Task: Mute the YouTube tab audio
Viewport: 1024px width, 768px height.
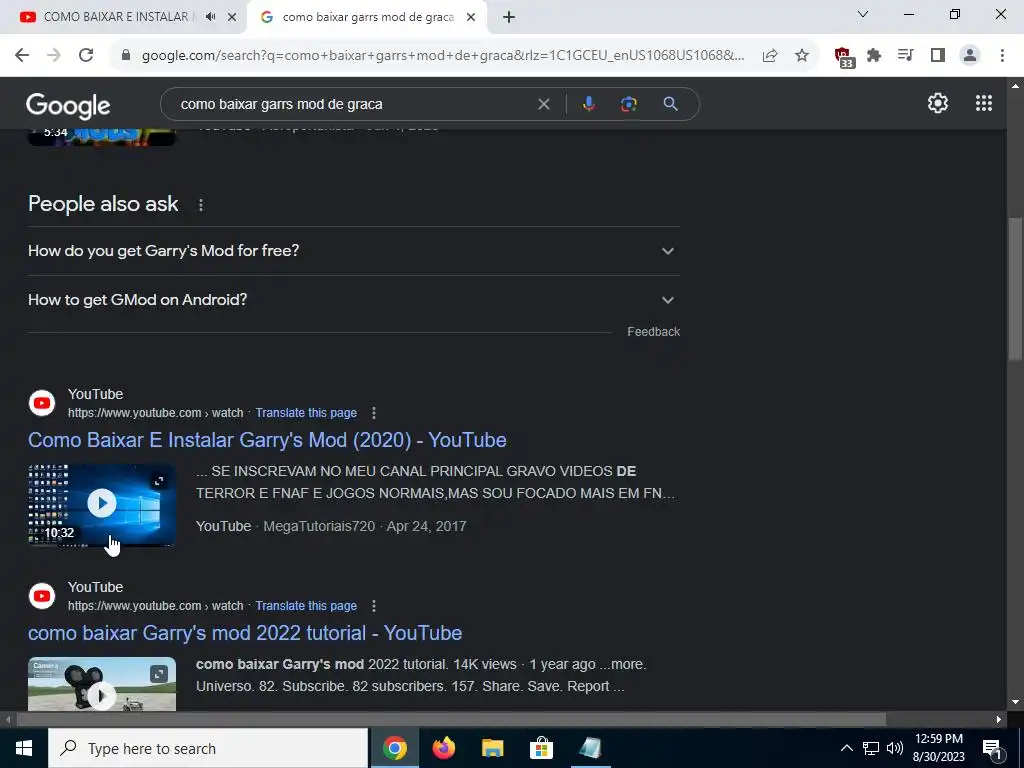Action: pyautogui.click(x=210, y=17)
